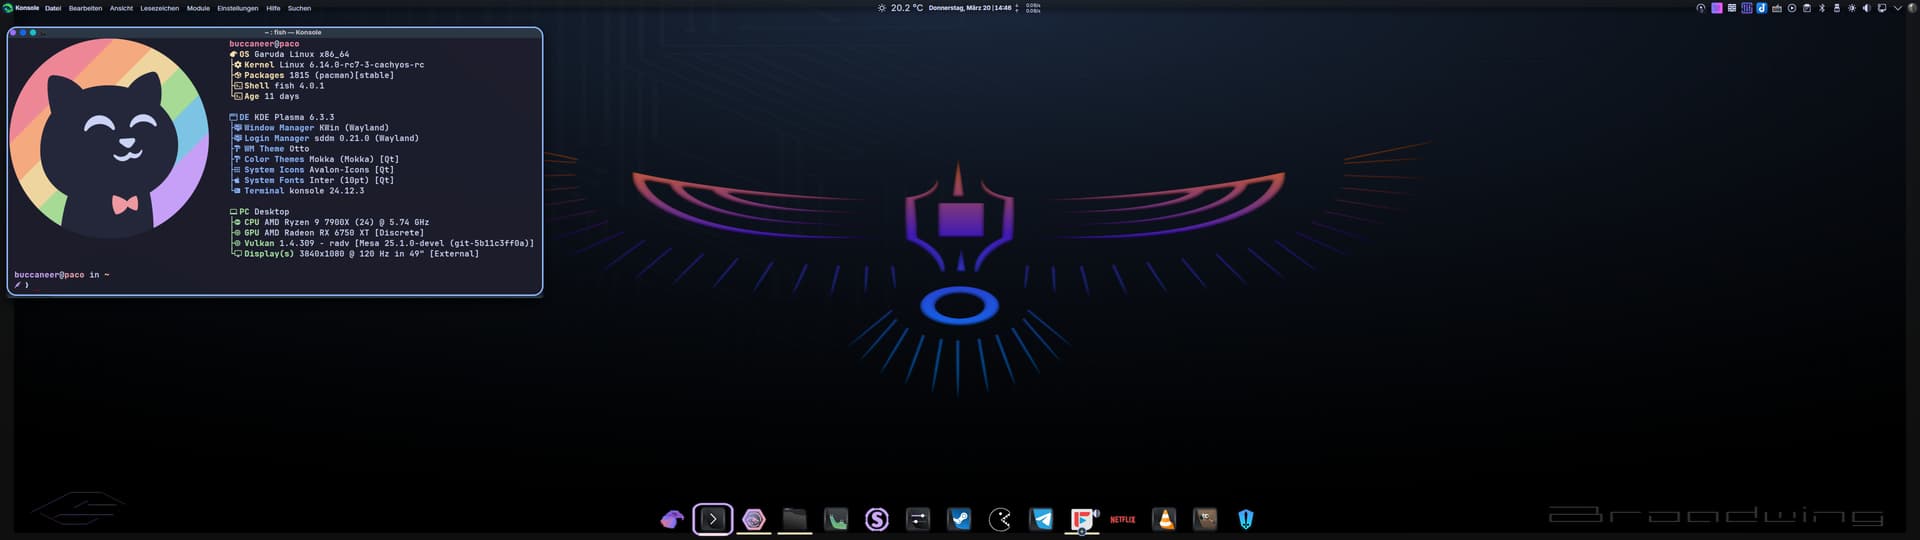This screenshot has height=540, width=1920.
Task: Click the text 'buccaneer@paco' above OS line
Action: pos(264,44)
